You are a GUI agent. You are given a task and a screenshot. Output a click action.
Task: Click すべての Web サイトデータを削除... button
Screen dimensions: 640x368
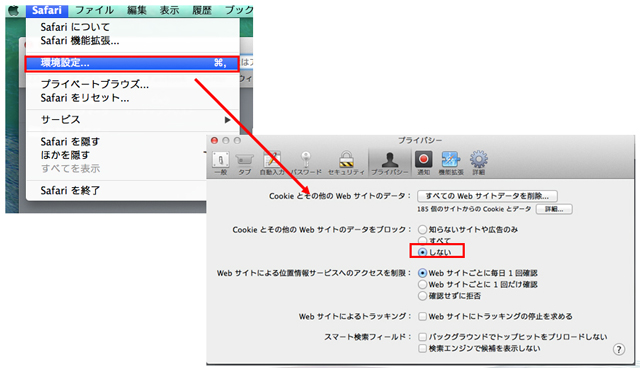(487, 196)
